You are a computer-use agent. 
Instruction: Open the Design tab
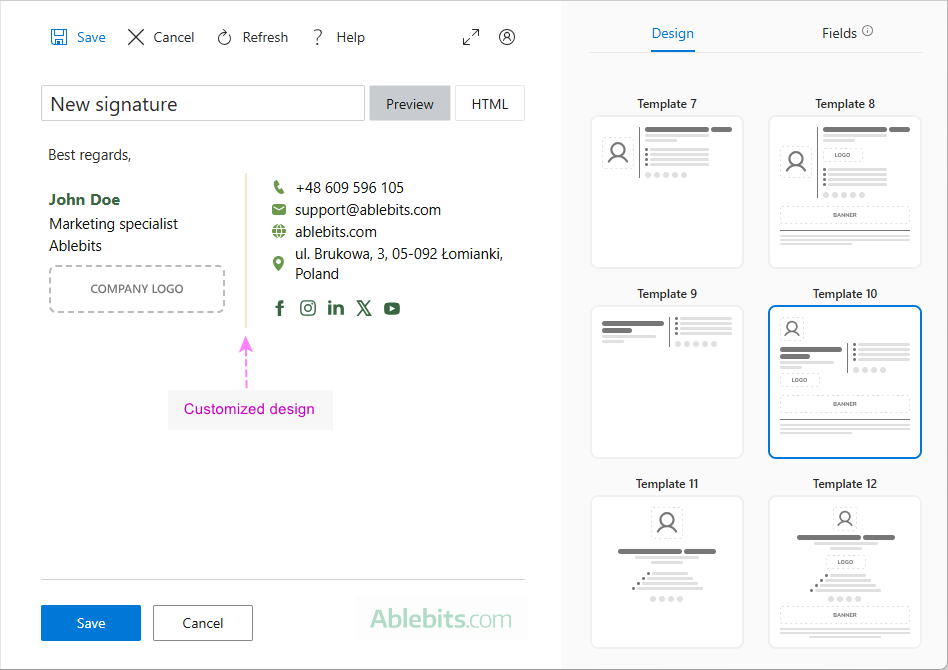point(672,33)
